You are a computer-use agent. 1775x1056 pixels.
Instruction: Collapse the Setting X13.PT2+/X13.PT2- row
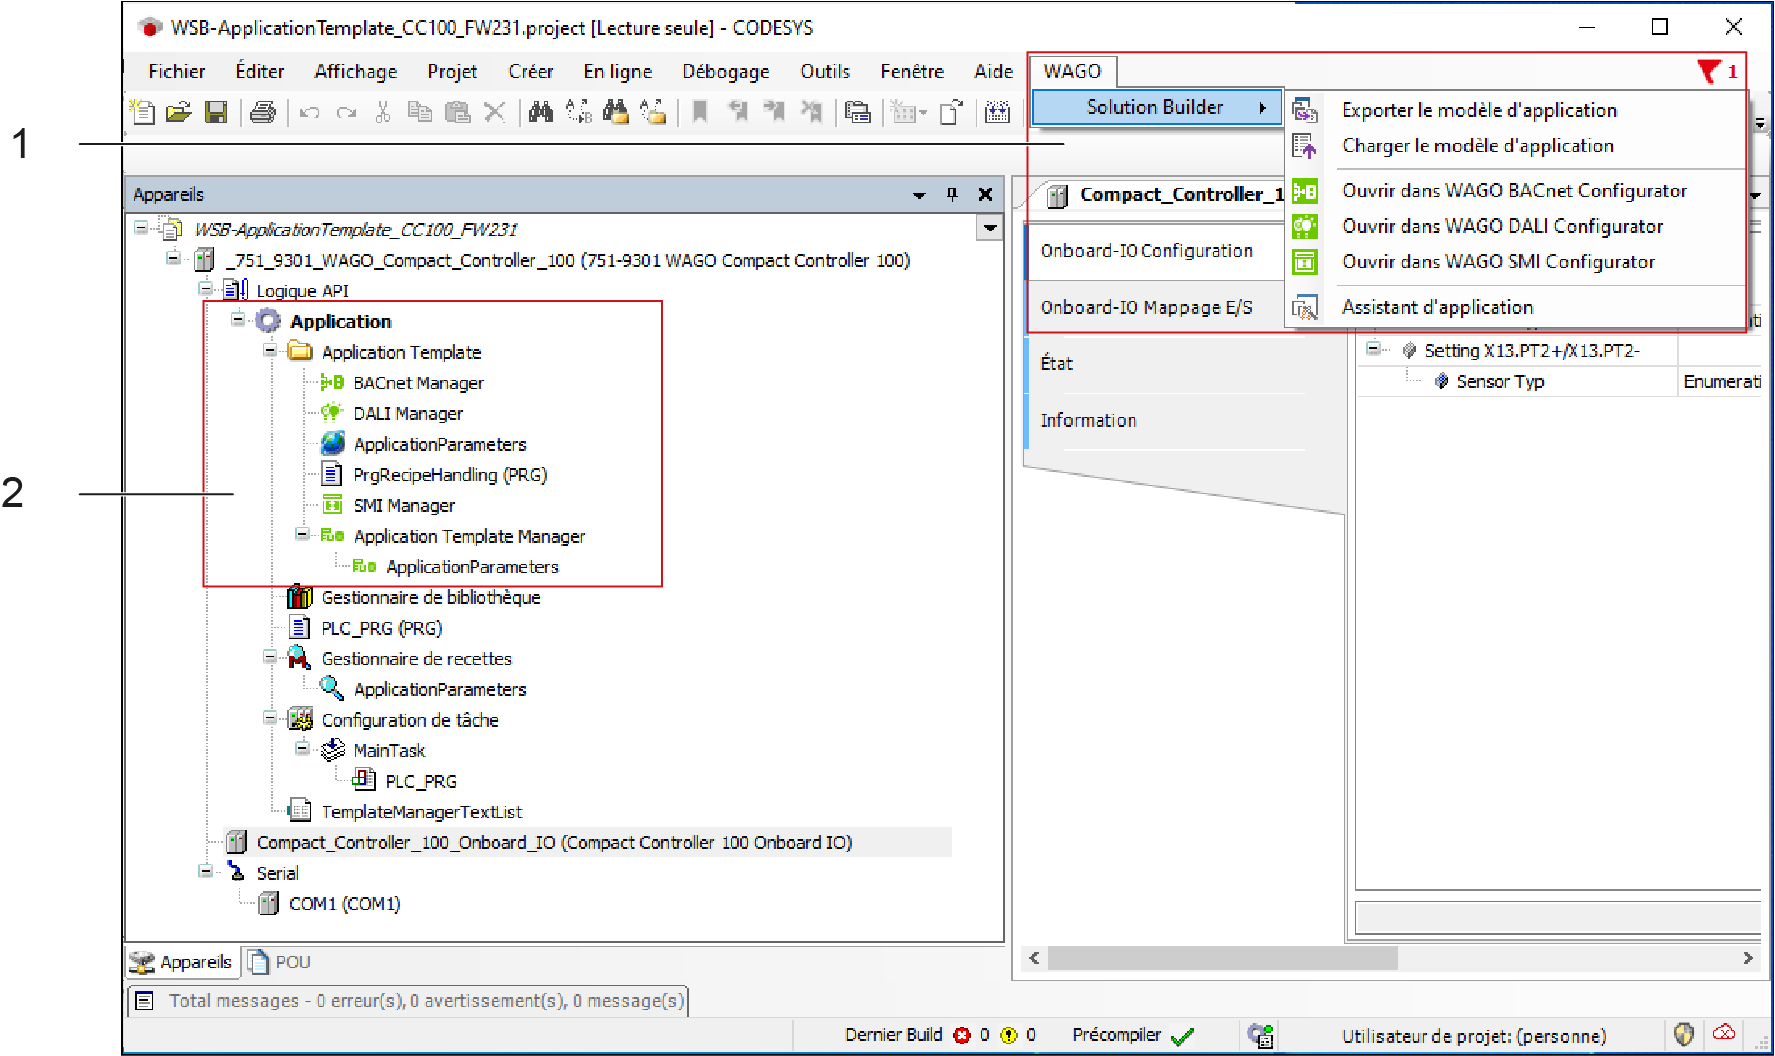tap(1374, 349)
